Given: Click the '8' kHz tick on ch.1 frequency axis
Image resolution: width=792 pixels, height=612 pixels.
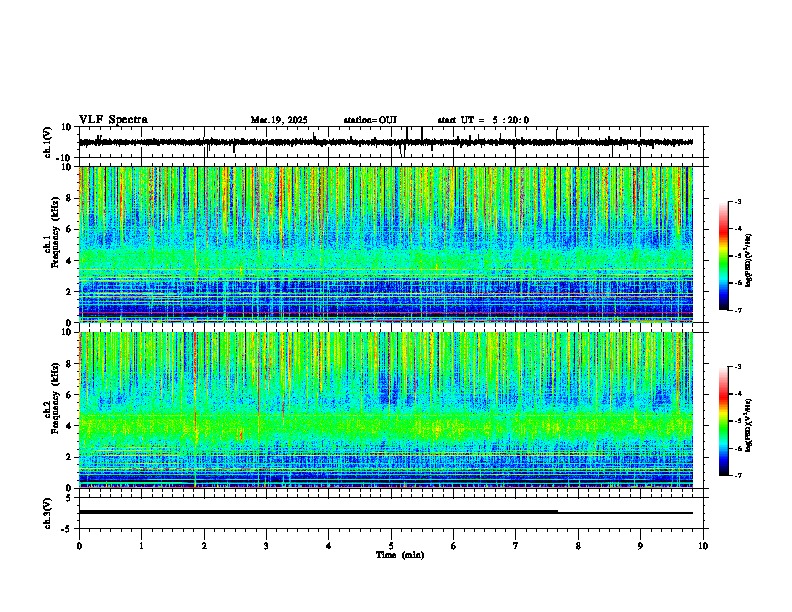Looking at the screenshot, I should [x=71, y=198].
